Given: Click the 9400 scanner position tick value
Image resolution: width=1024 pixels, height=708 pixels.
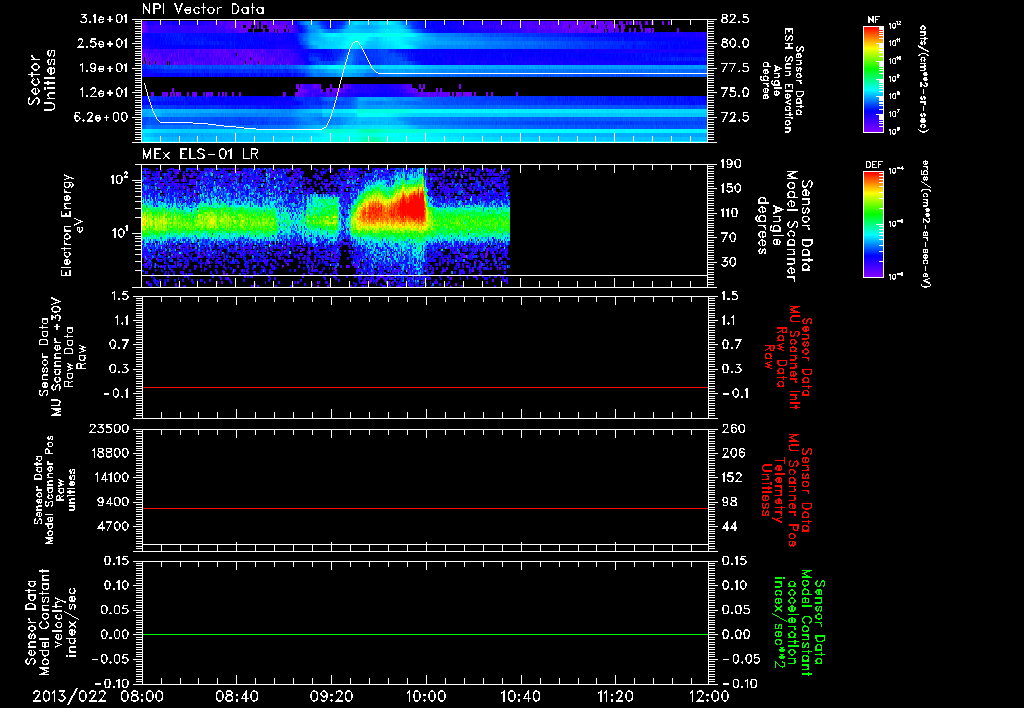Looking at the screenshot, I should click(x=112, y=502).
